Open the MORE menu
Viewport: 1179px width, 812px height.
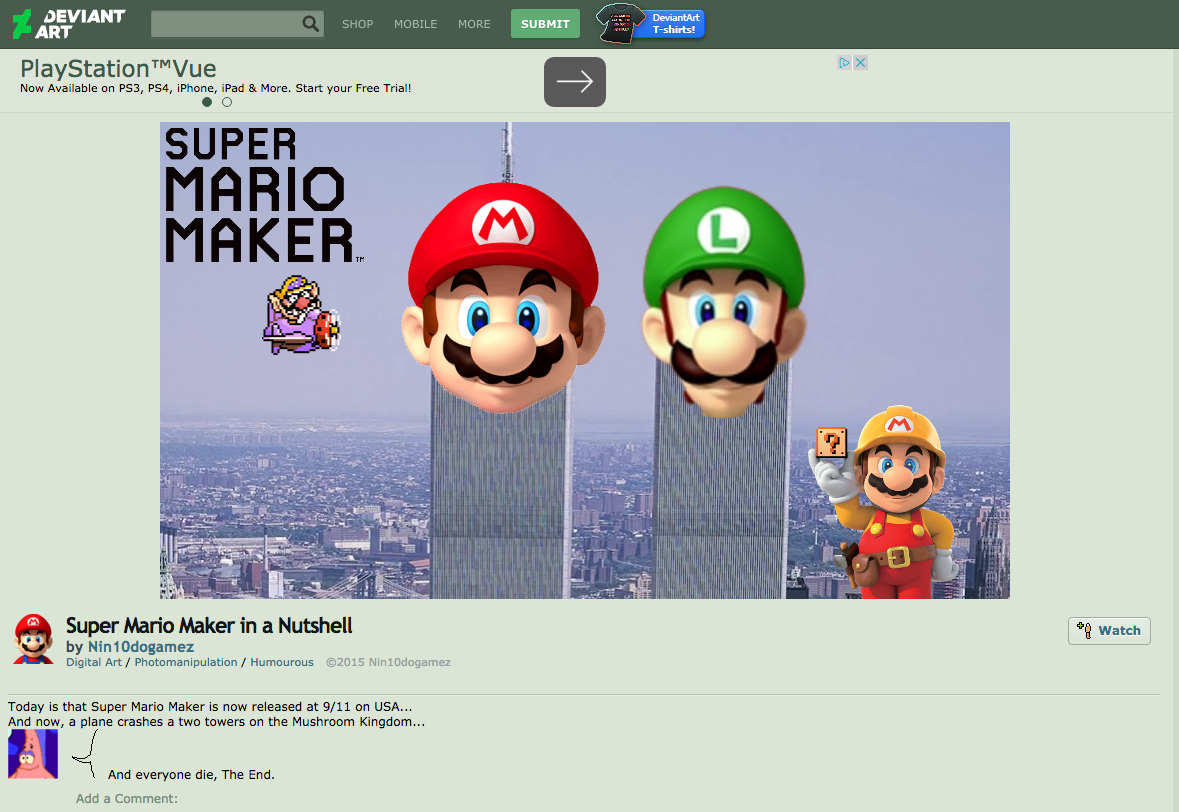pos(474,24)
